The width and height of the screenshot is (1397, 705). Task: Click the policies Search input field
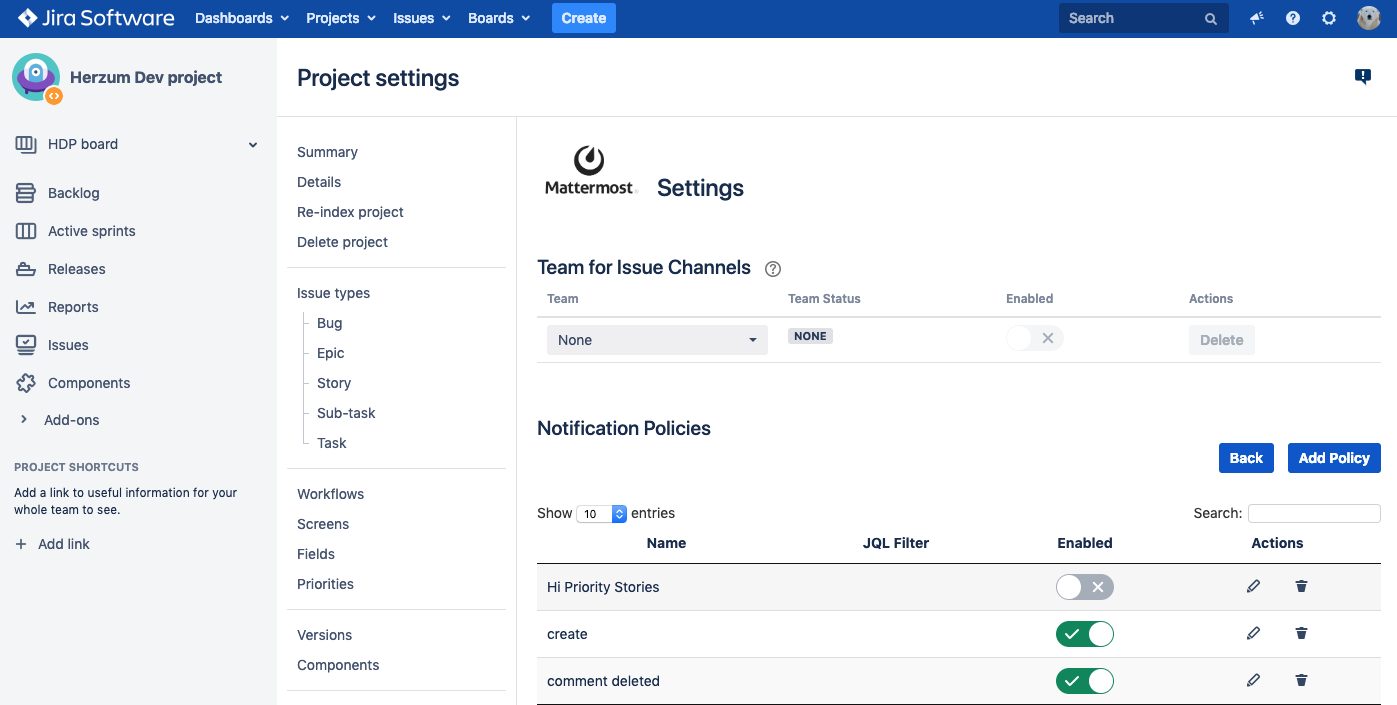tap(1313, 513)
